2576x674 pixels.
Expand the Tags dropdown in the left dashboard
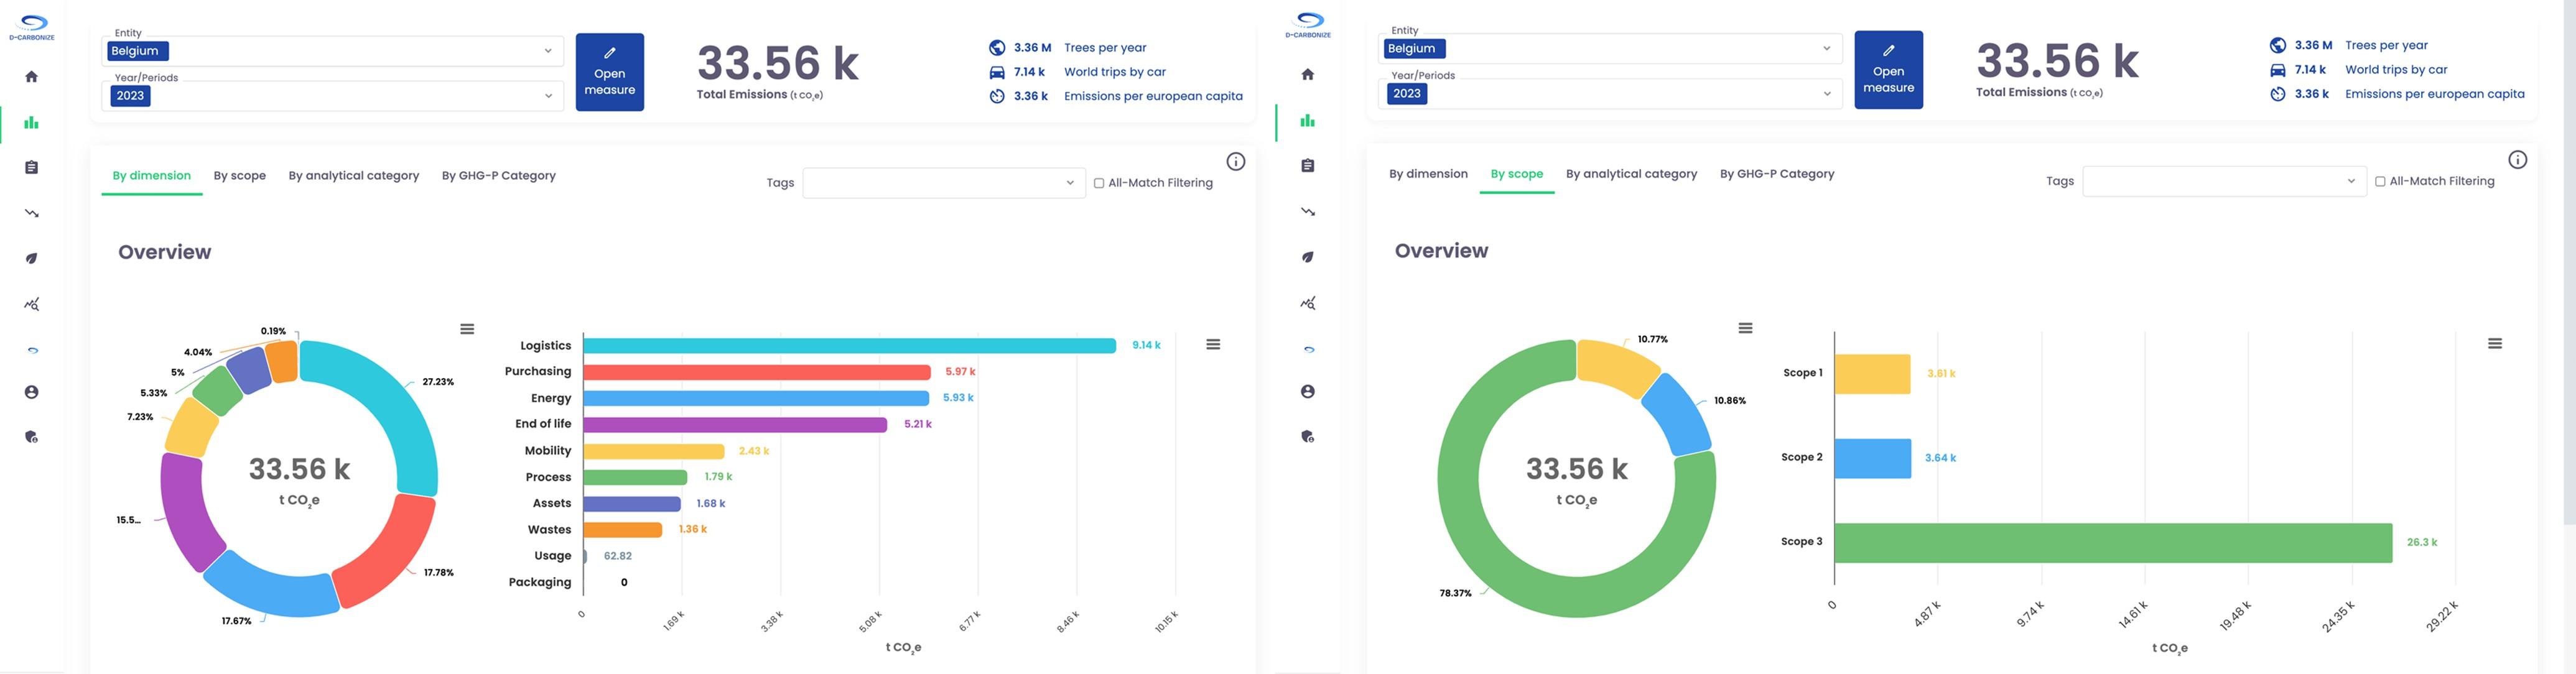tap(1069, 183)
